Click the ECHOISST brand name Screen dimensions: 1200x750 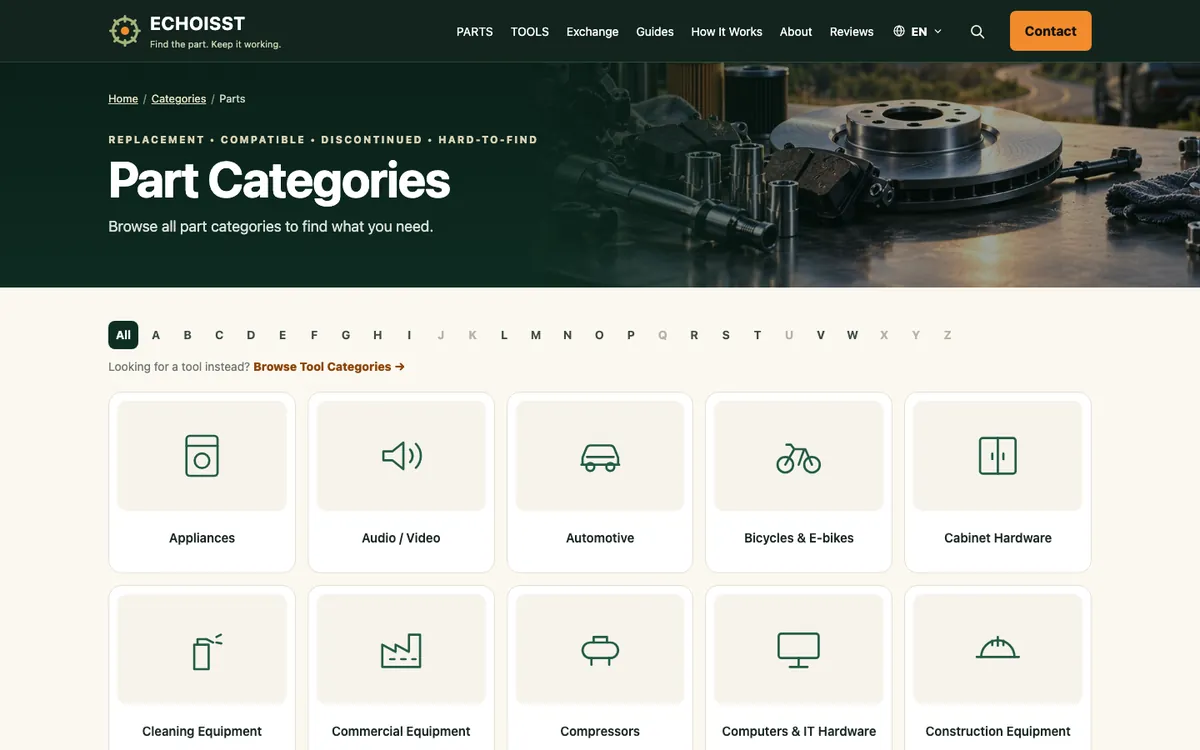pos(197,24)
